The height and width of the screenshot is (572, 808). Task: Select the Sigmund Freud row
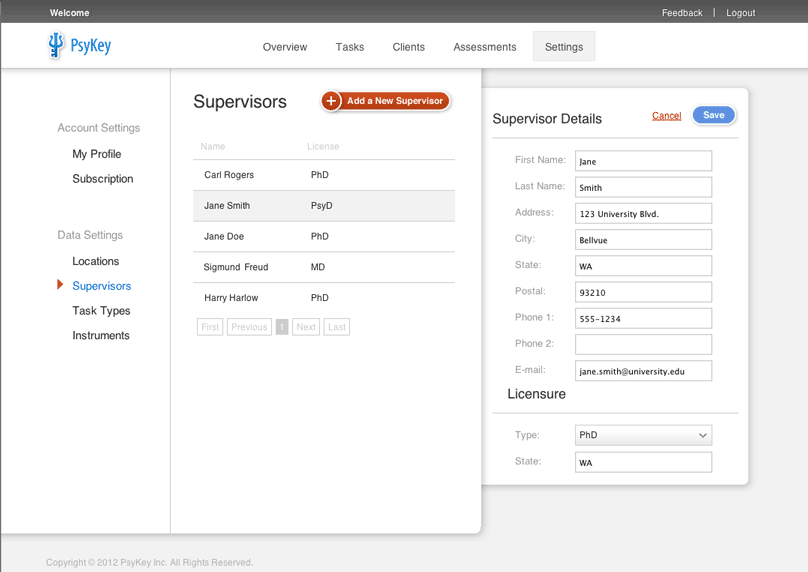(324, 267)
